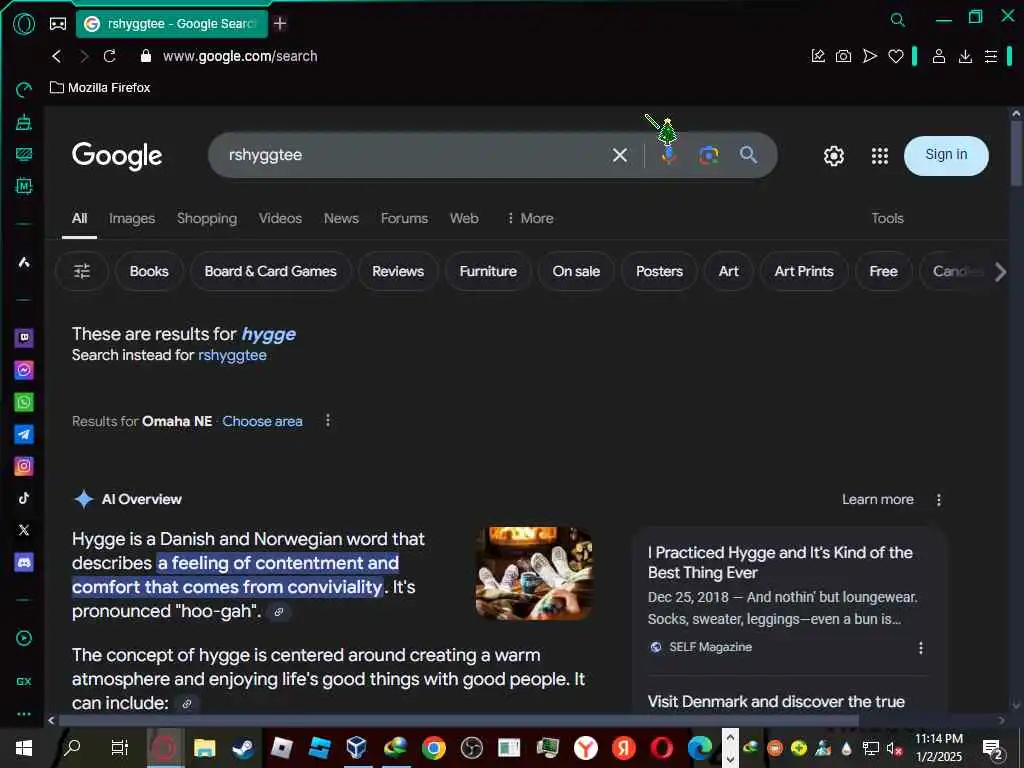Search open tabs magnifier icon
This screenshot has height=768, width=1024.
(x=898, y=20)
